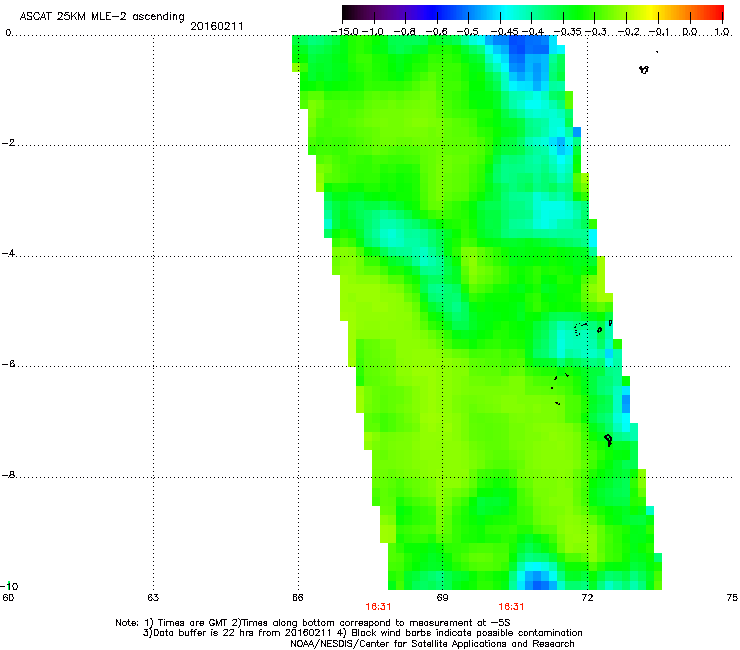740x650 pixels.
Task: Select the -0.45 color bar label
Action: click(503, 32)
